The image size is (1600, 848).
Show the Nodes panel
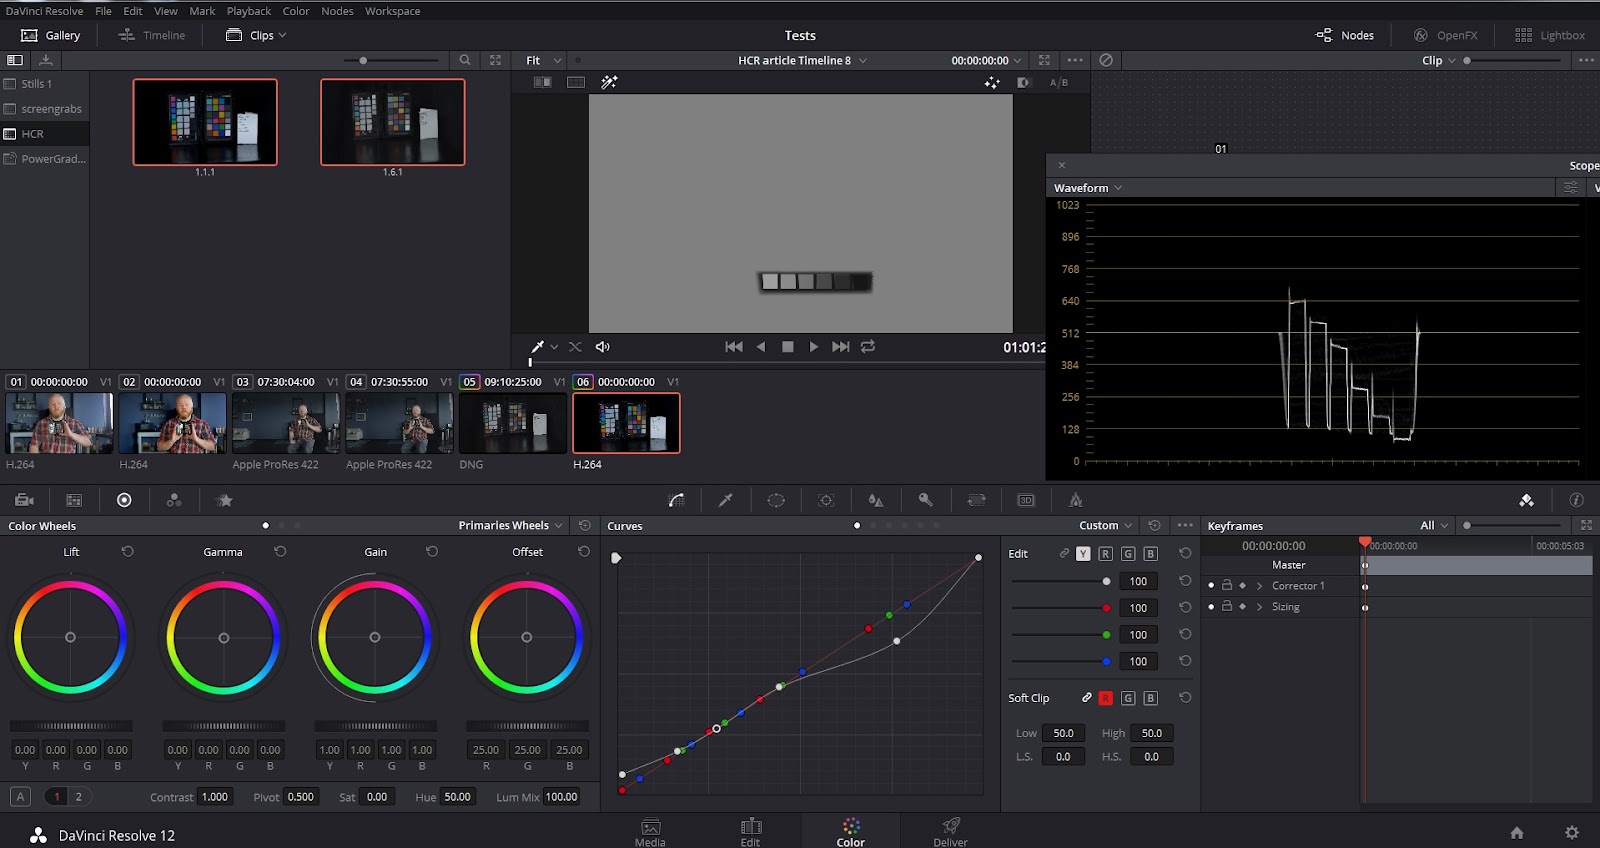(1345, 35)
